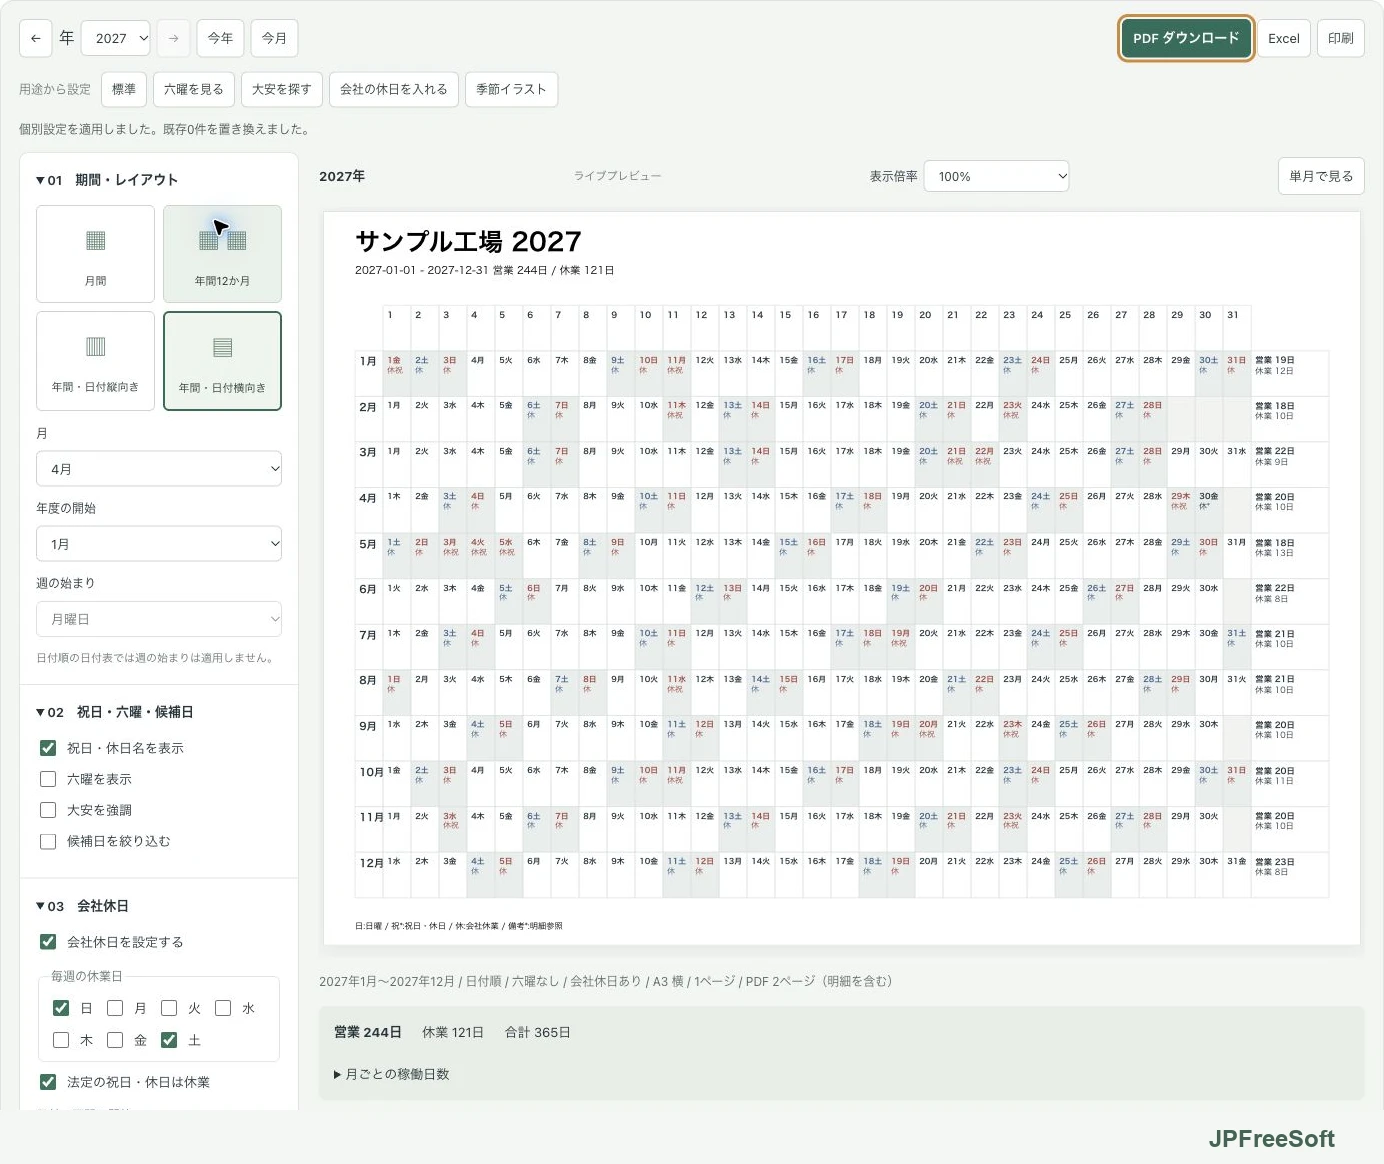Check 金 weekly holiday checkbox
Screen dimensions: 1384x1164
click(x=115, y=1040)
